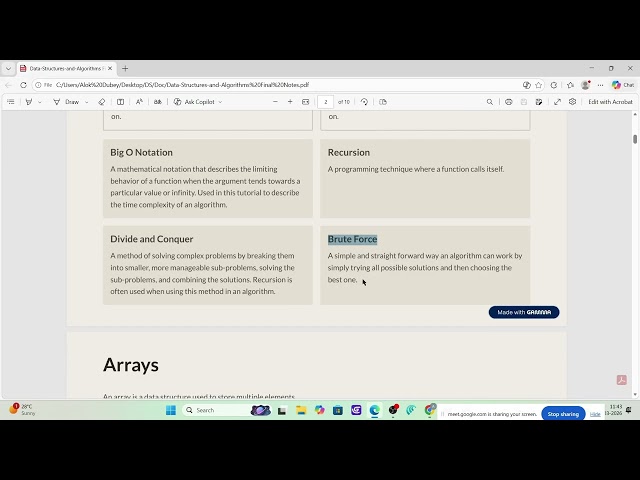Open the PDF find search icon

pyautogui.click(x=490, y=102)
